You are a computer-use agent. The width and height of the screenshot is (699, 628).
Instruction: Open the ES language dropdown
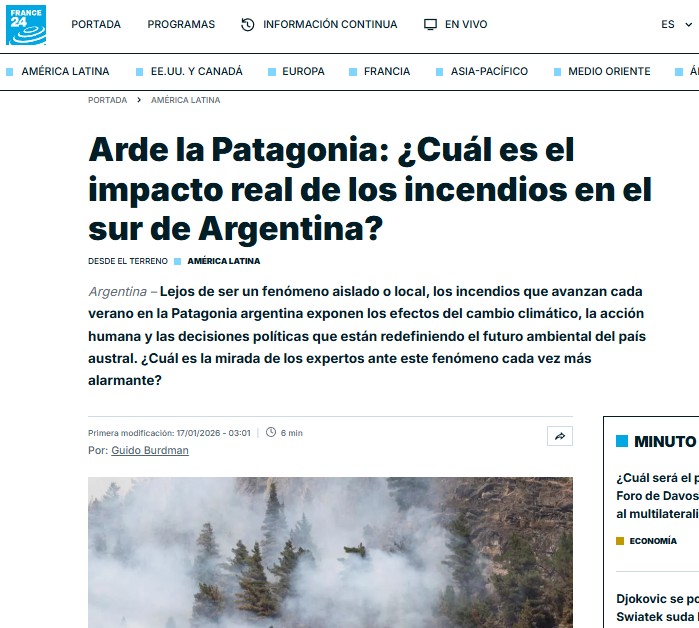674,24
